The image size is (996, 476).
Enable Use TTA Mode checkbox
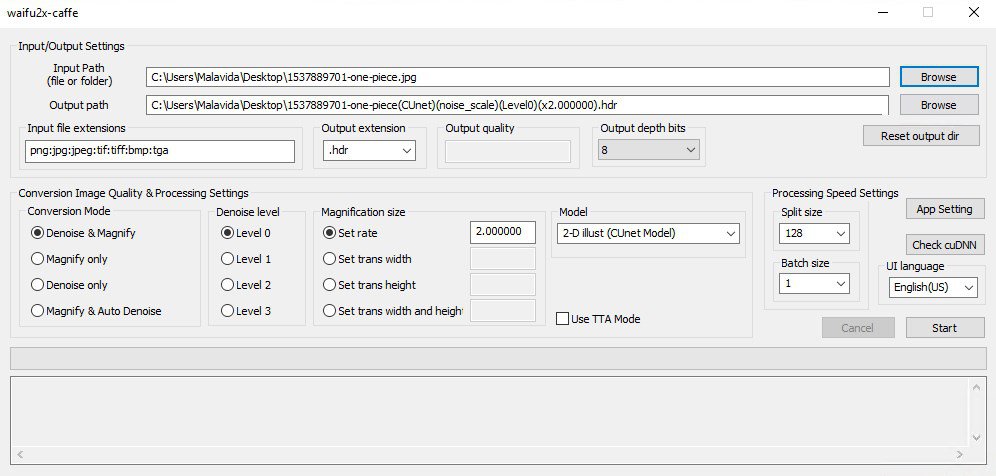563,319
